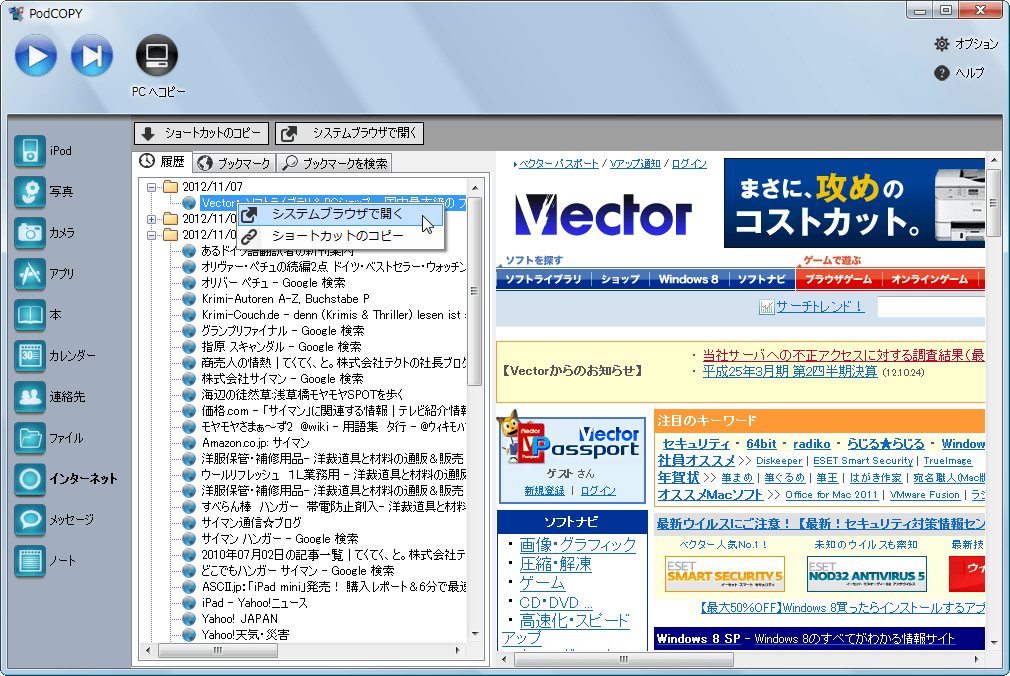1010x676 pixels.
Task: Select Amazon.co.jp: サイマン entry
Action: [x=256, y=443]
